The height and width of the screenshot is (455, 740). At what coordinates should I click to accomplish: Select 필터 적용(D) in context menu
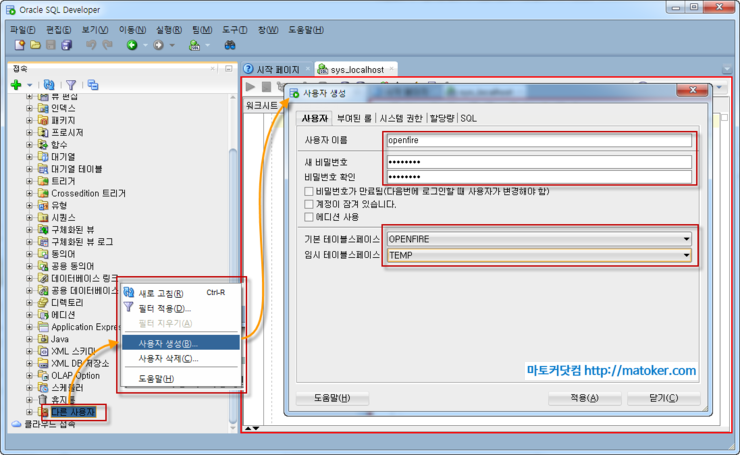coord(181,308)
